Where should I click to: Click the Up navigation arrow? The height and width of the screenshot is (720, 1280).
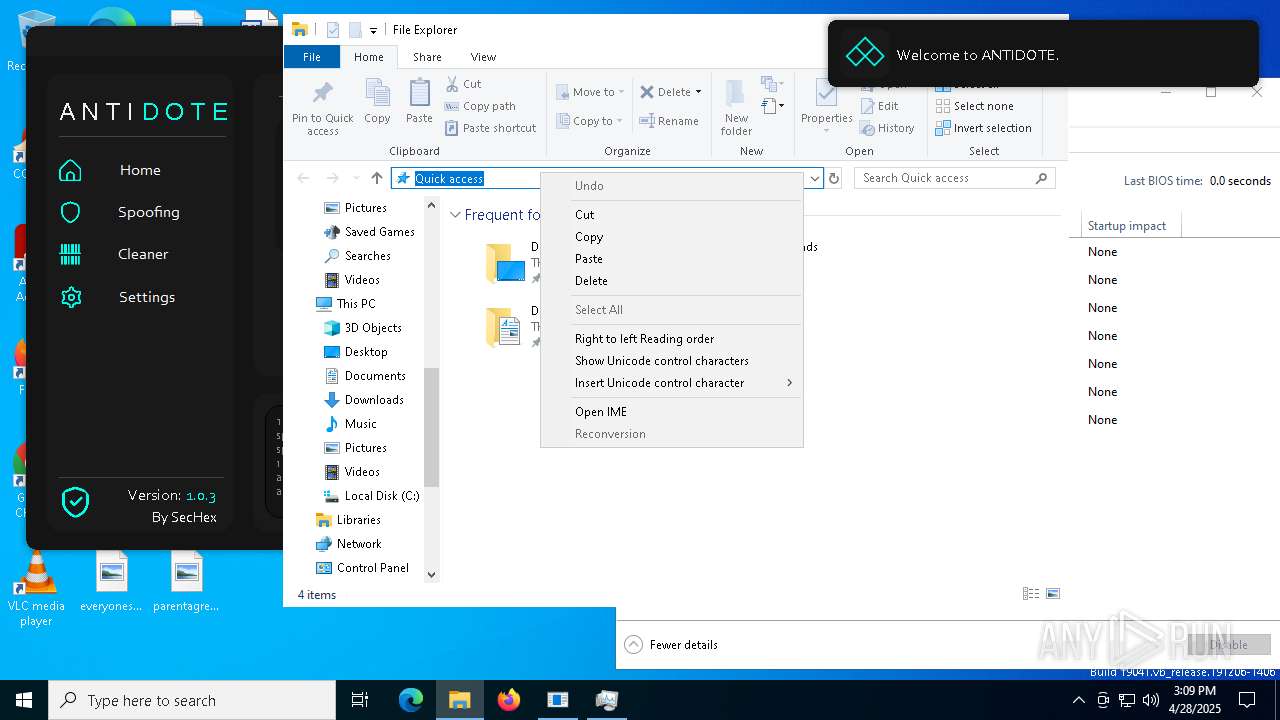click(x=377, y=178)
